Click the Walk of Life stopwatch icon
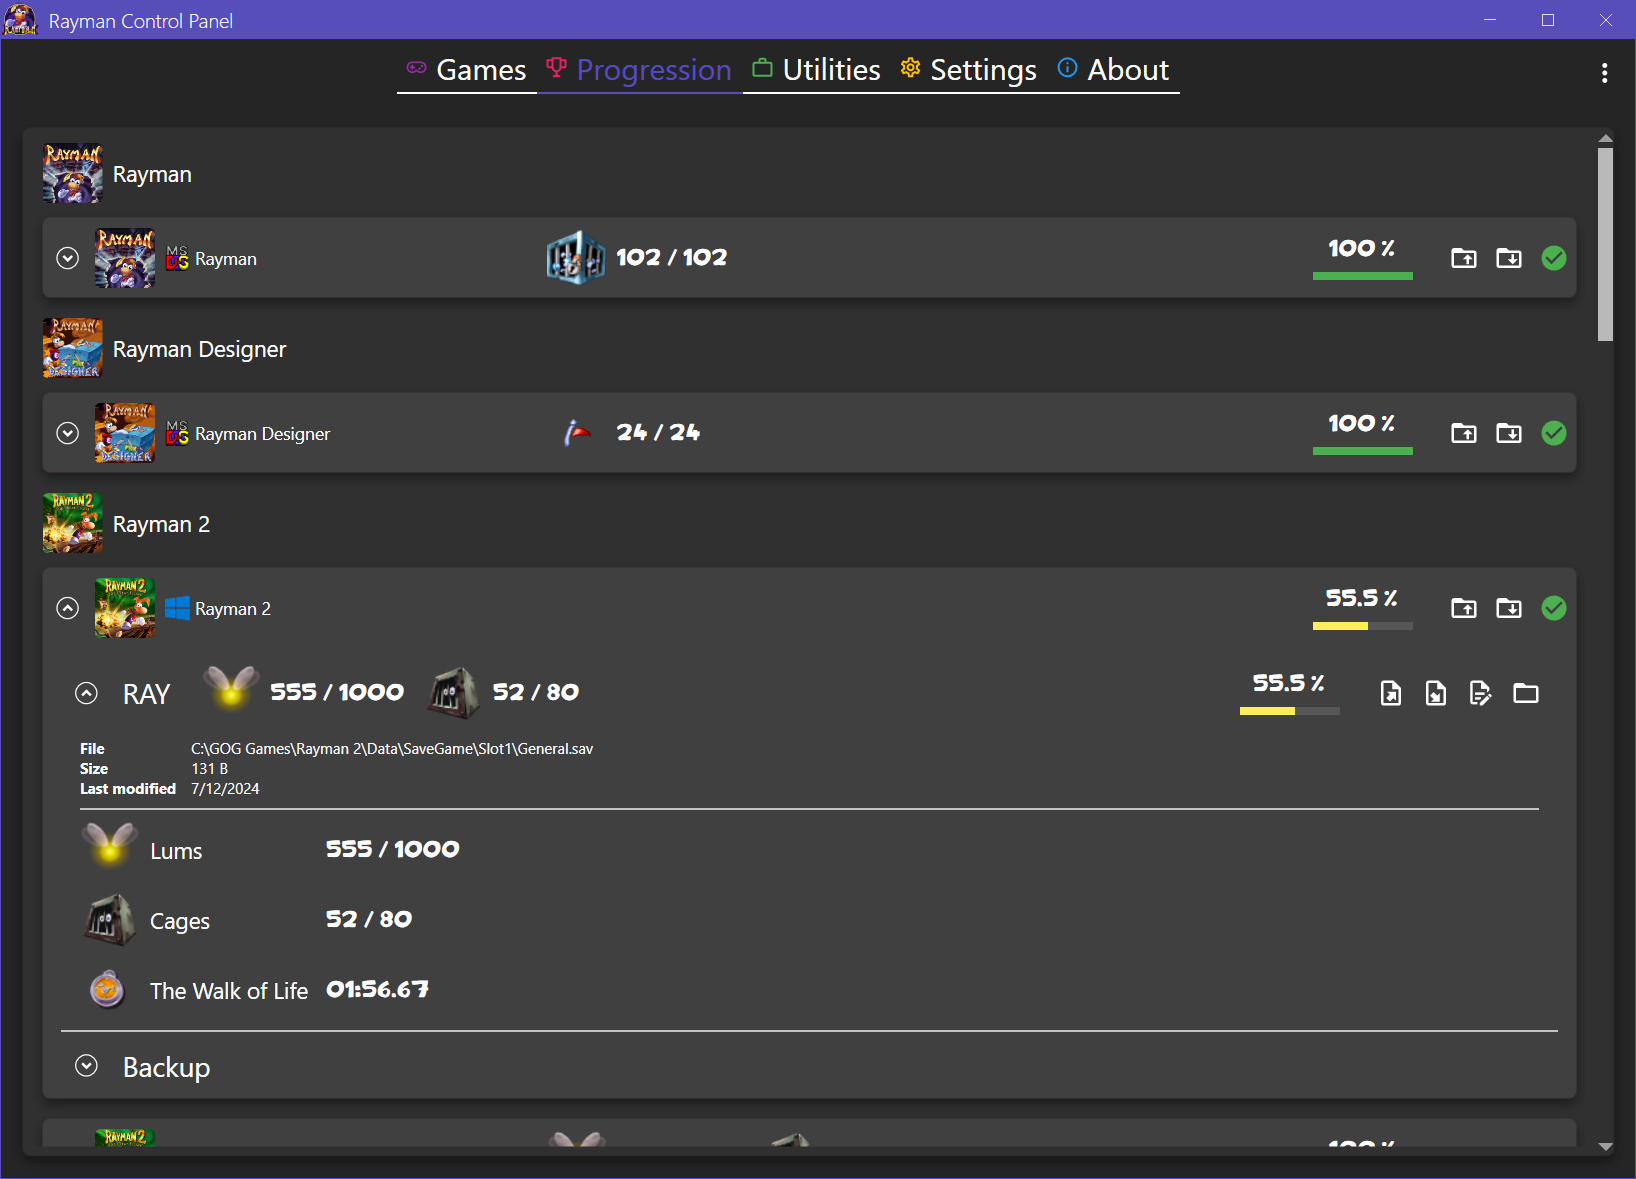 [x=107, y=989]
